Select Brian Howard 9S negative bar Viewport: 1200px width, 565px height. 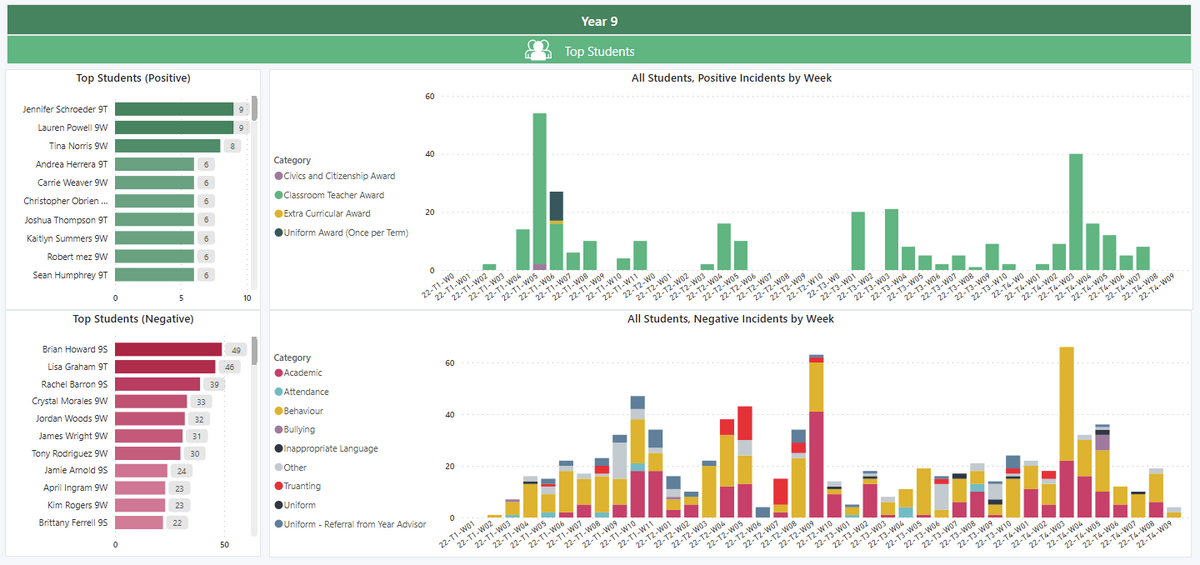(168, 350)
